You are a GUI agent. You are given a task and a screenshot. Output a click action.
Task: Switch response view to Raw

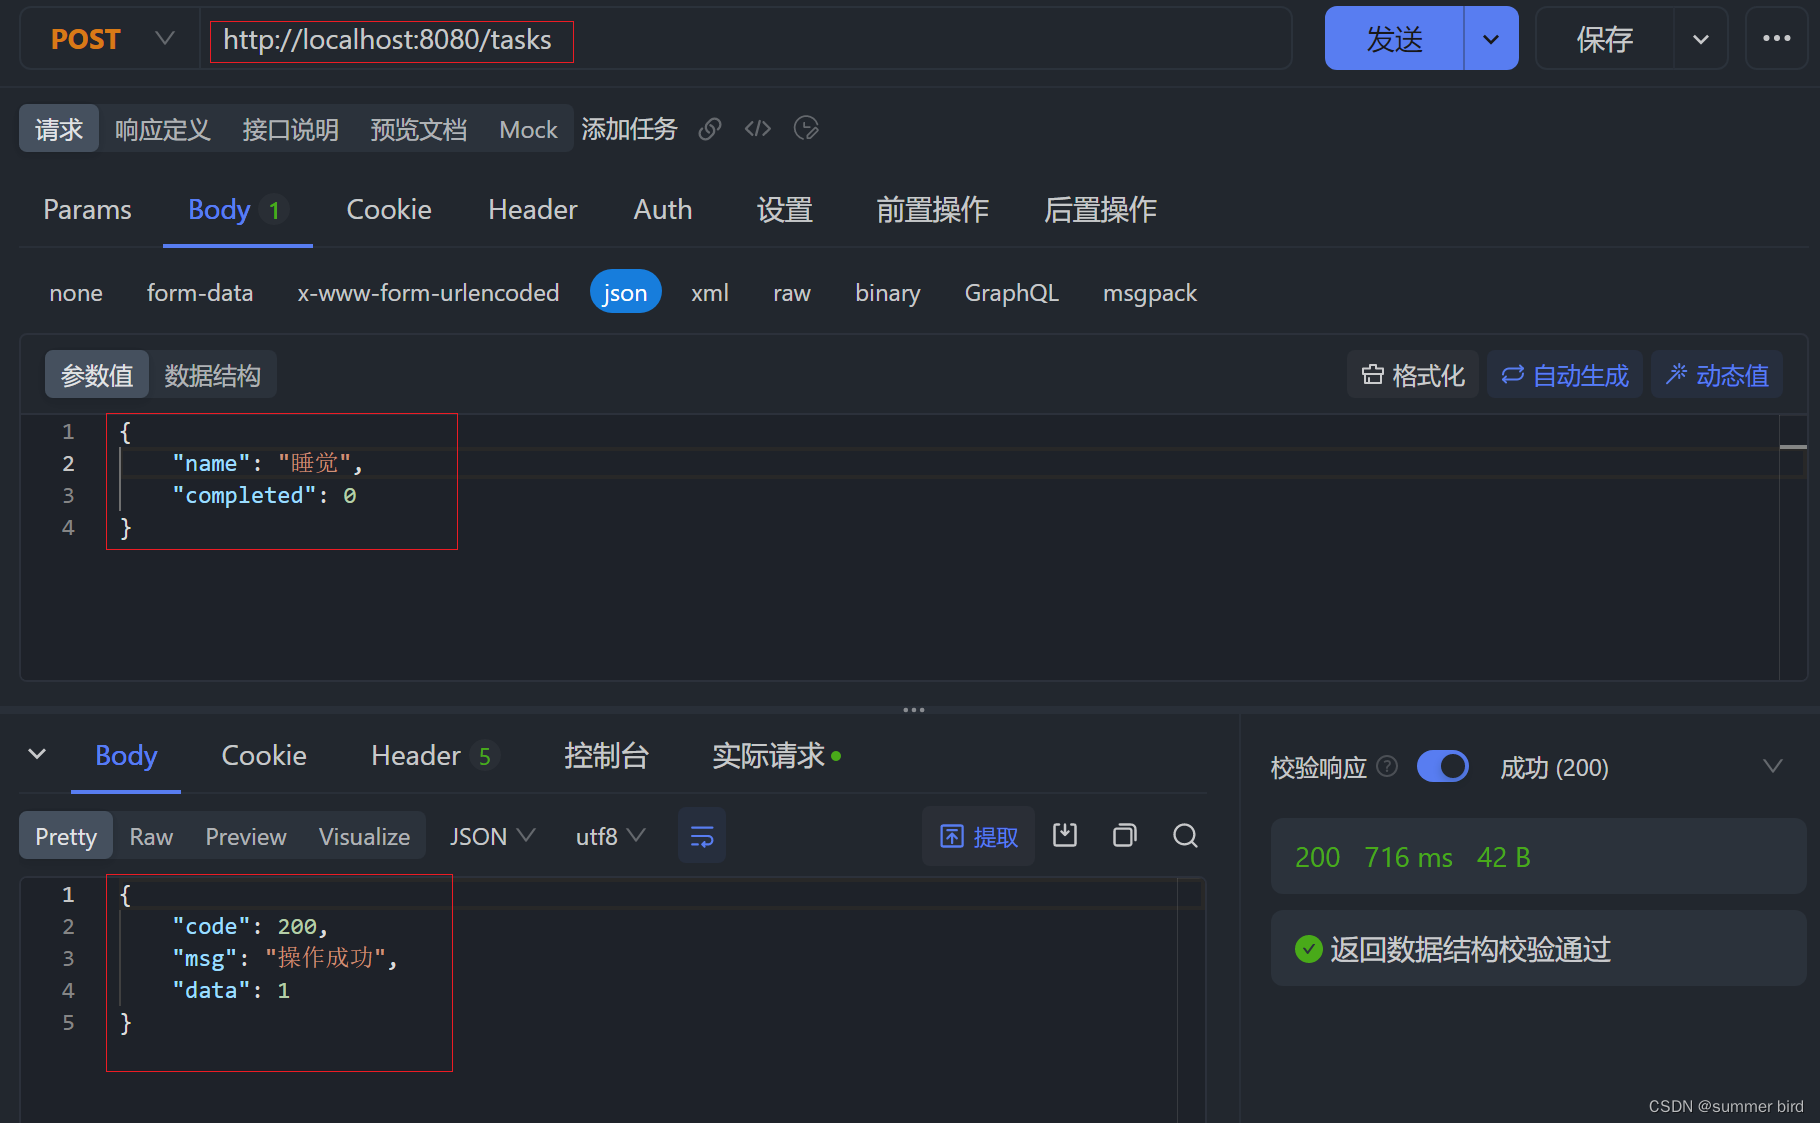pos(151,836)
